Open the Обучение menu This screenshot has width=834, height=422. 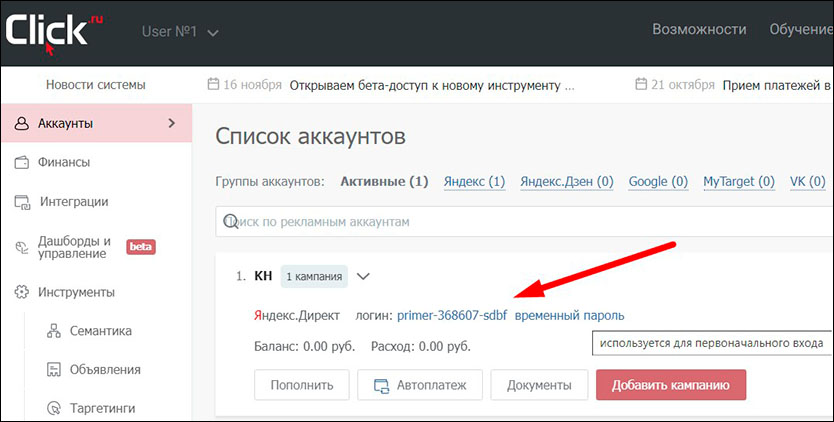tap(801, 29)
